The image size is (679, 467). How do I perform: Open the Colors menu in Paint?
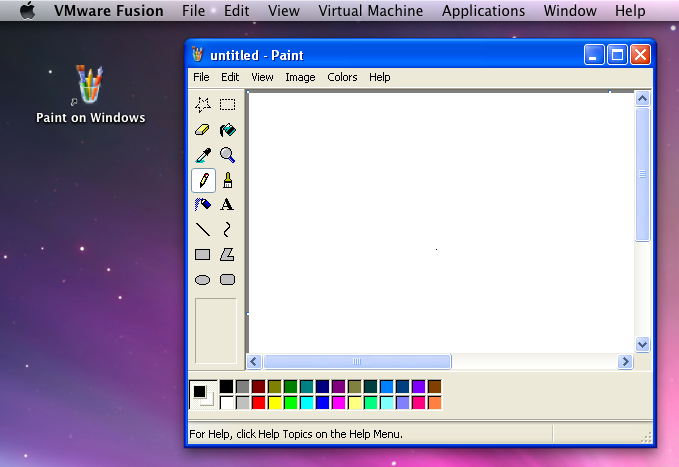tap(342, 77)
